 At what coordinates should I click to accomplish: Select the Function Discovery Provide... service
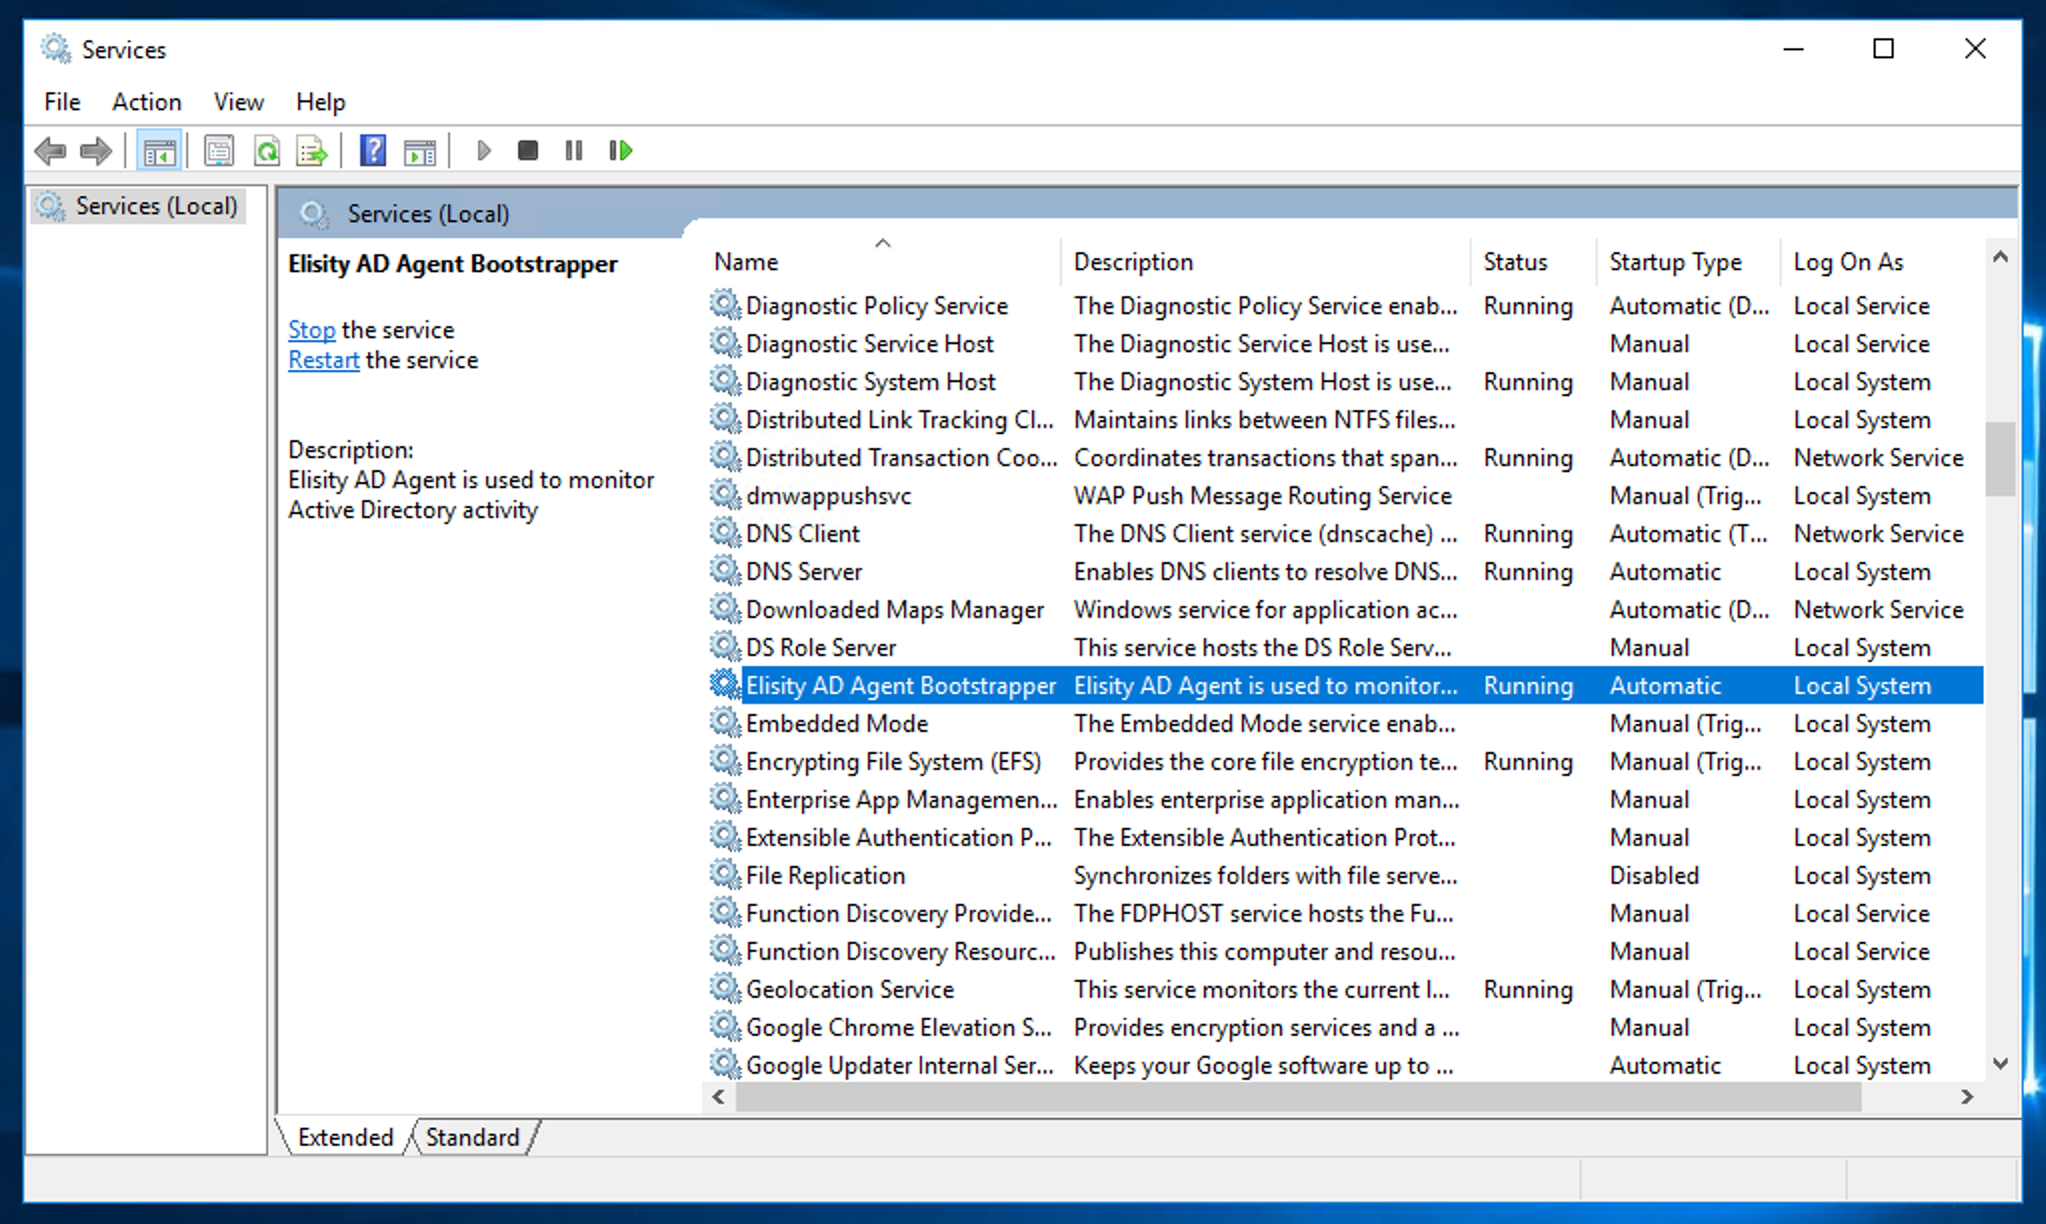pyautogui.click(x=1345, y=913)
